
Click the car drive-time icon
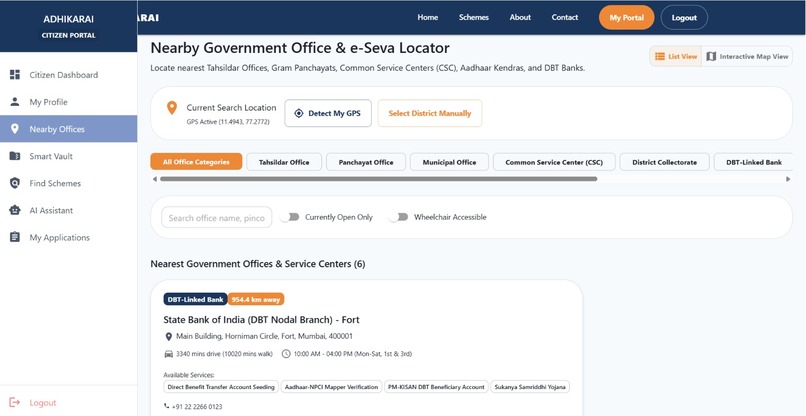click(x=168, y=354)
